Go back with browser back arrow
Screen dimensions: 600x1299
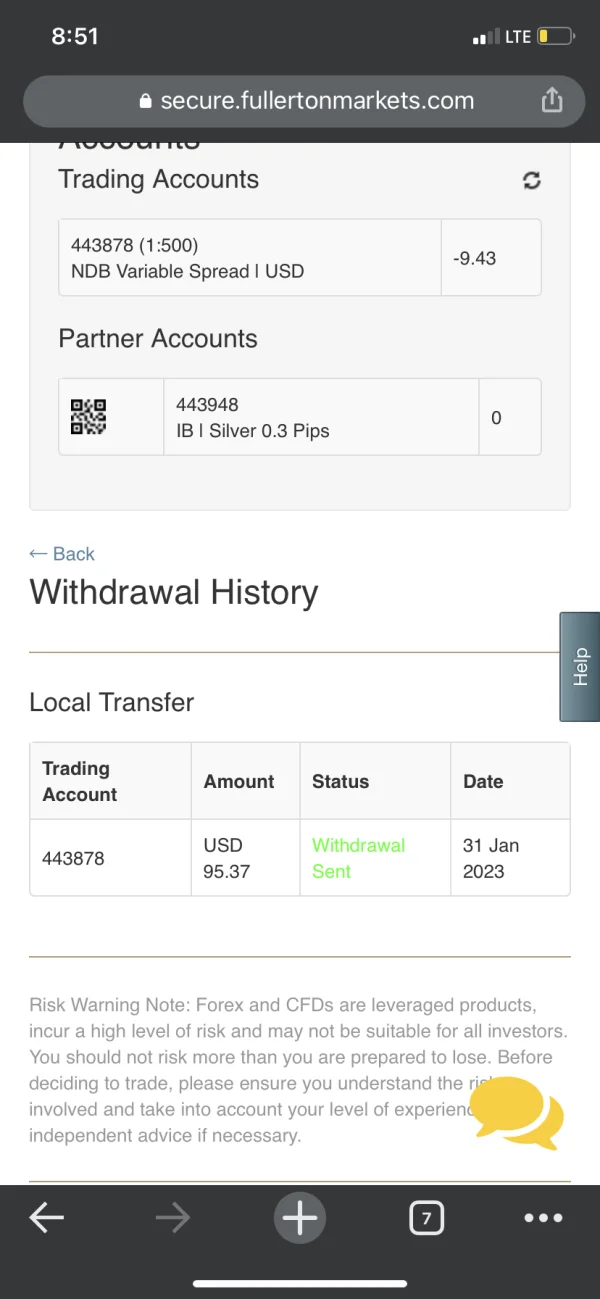(46, 1217)
